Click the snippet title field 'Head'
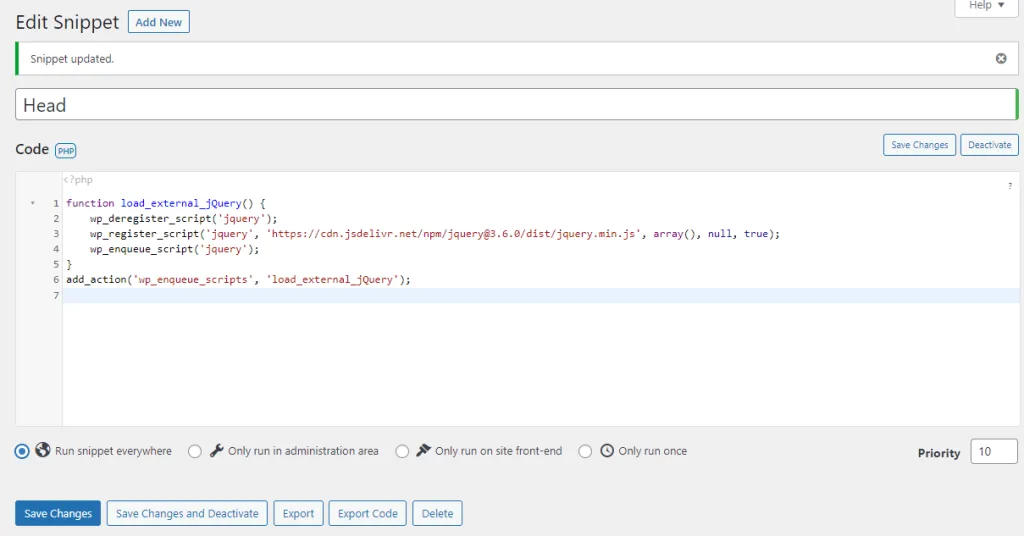 point(515,105)
